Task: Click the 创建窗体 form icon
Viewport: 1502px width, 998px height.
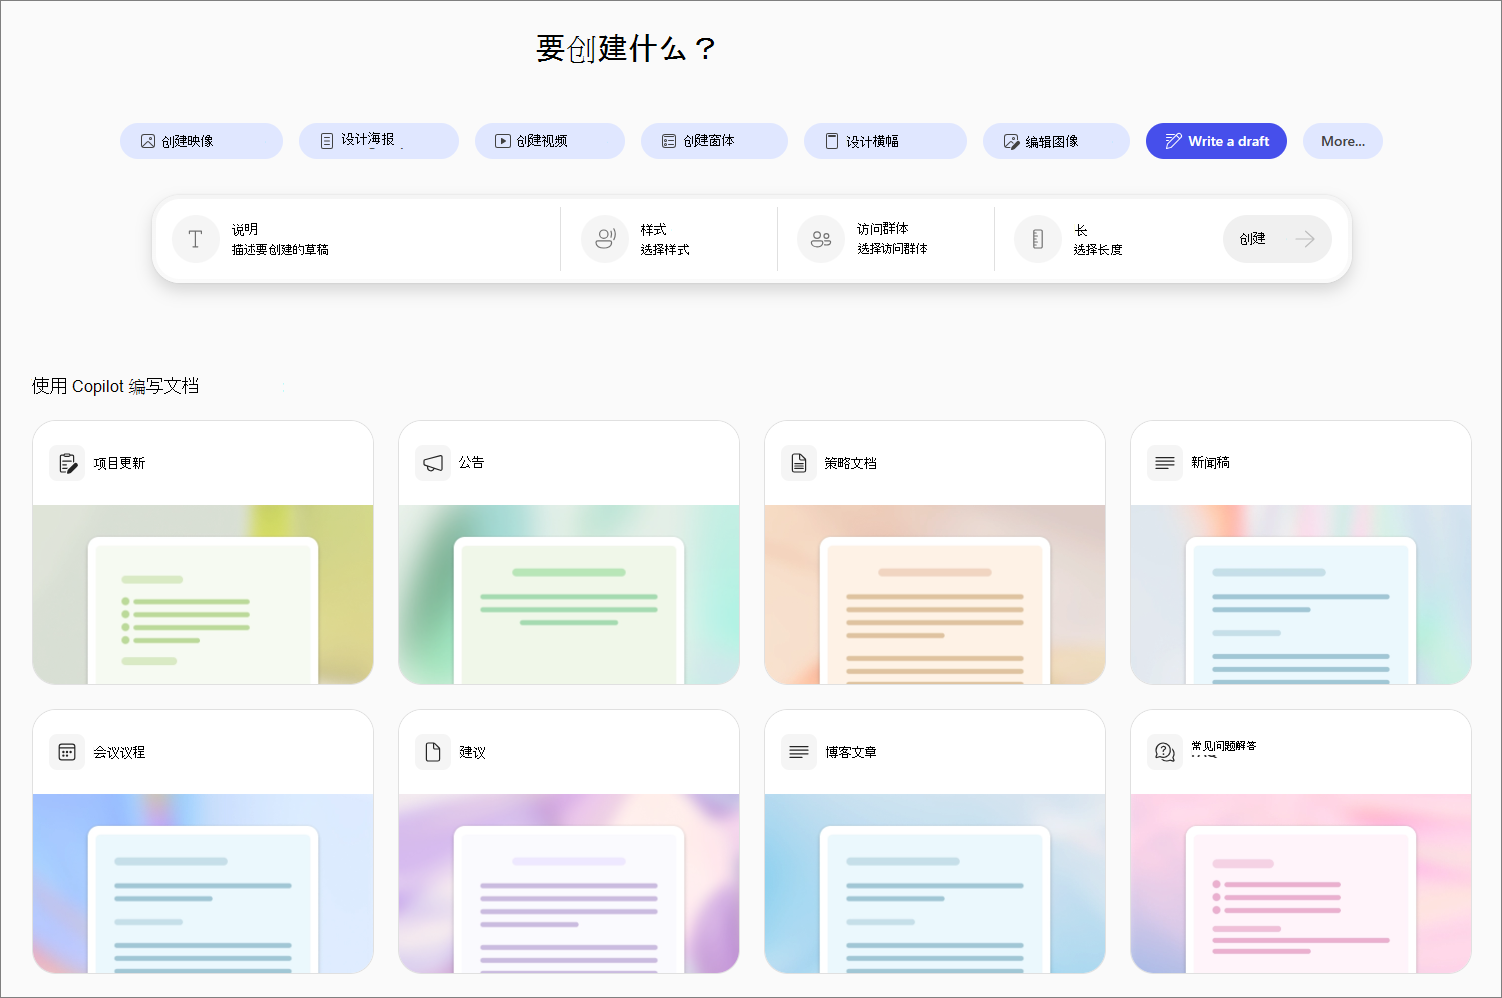Action: 669,141
